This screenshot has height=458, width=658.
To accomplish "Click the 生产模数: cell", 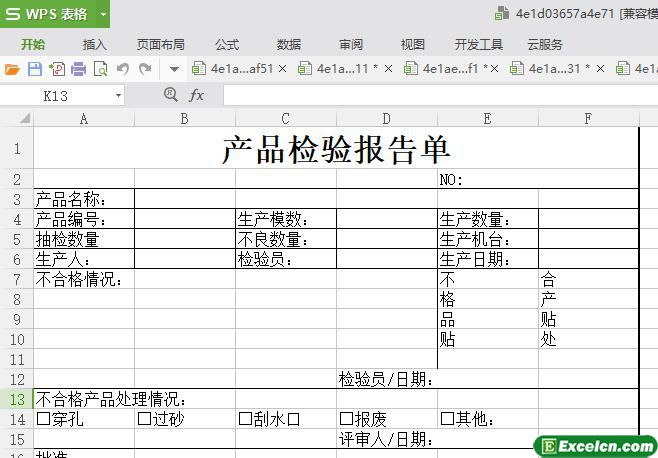I will [286, 220].
